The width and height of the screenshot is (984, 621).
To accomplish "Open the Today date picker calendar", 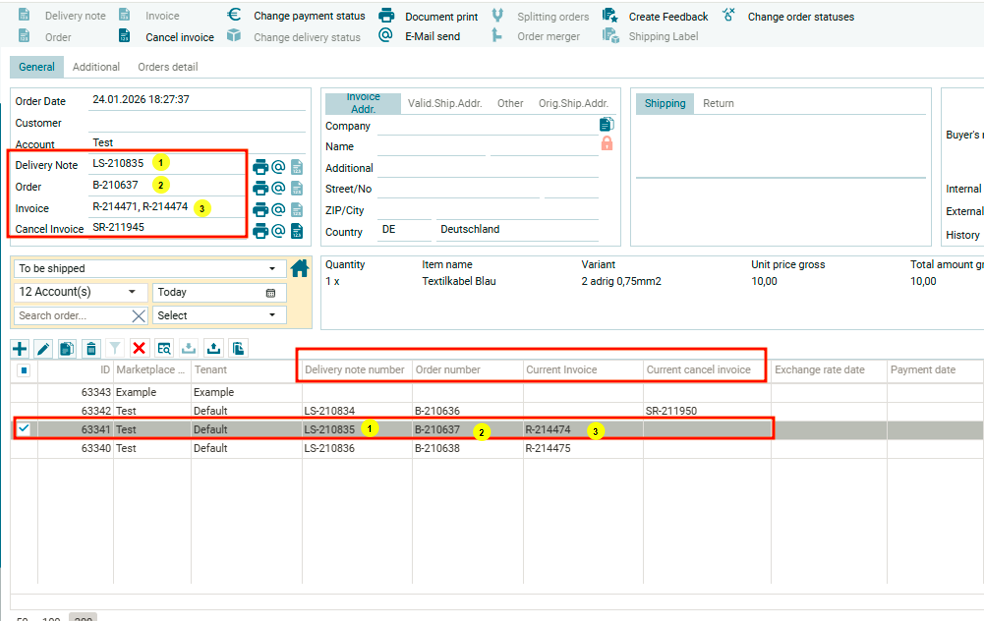I will tap(270, 293).
